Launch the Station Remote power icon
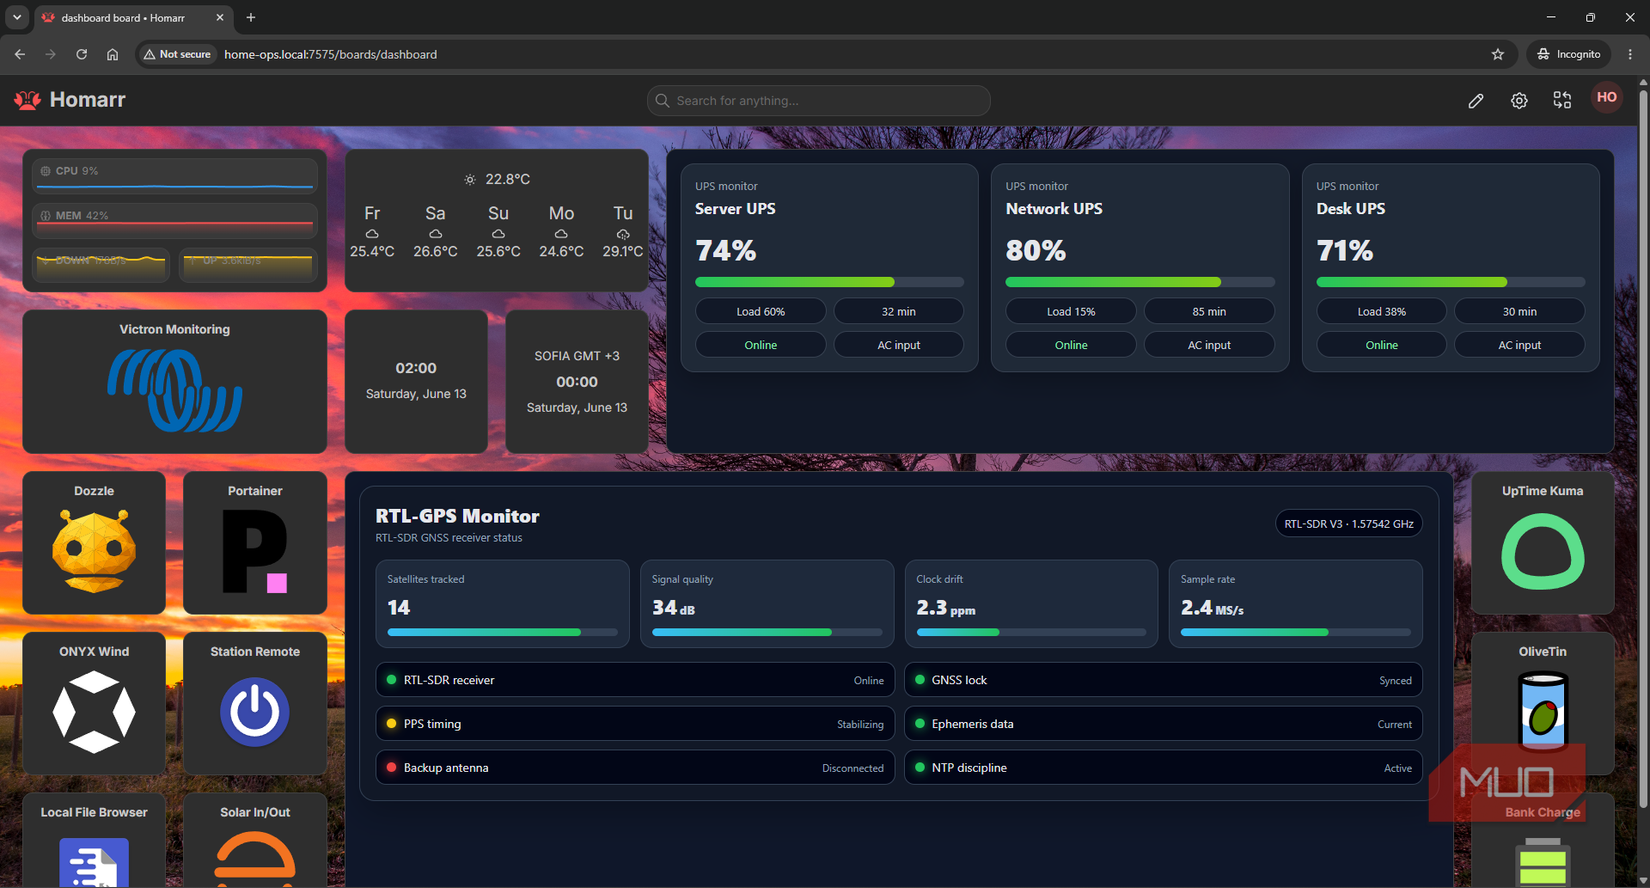The height and width of the screenshot is (888, 1650). point(255,712)
